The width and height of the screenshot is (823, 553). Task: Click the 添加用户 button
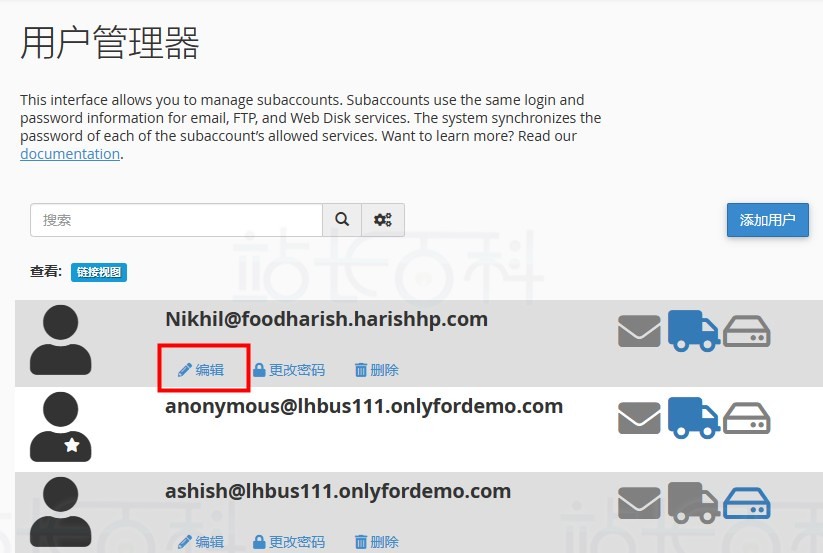[x=767, y=220]
